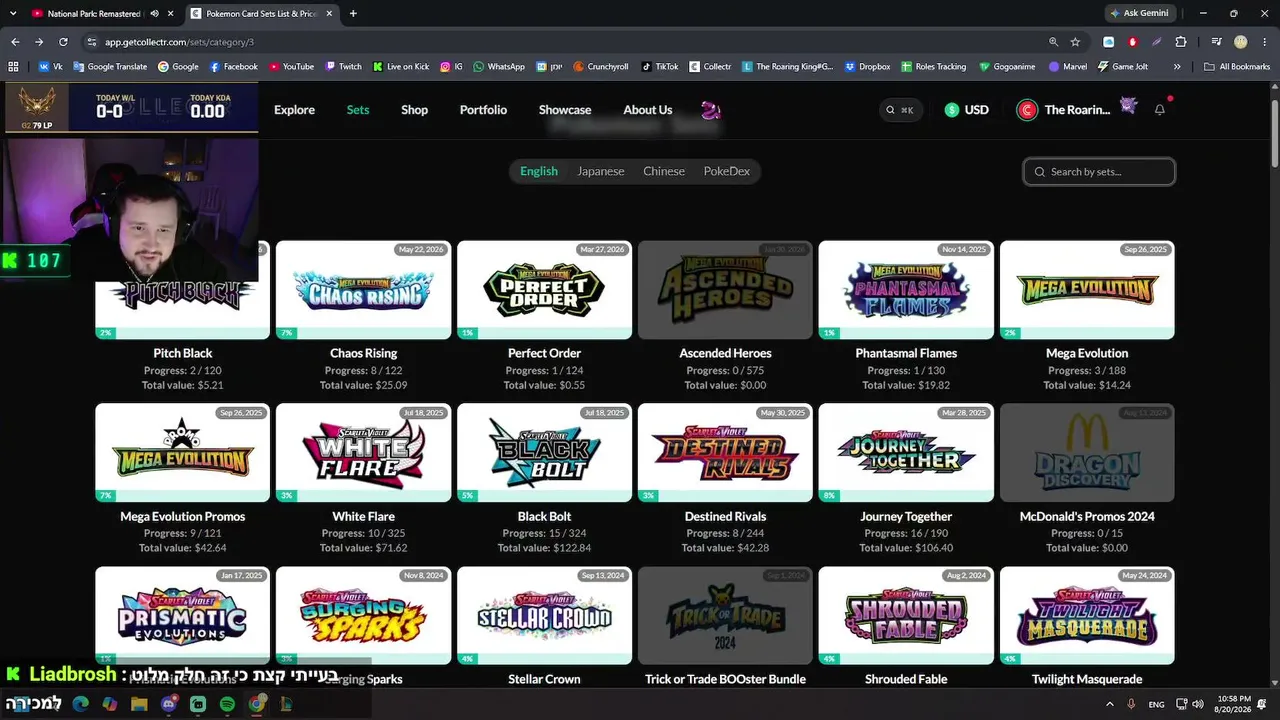Viewport: 1280px width, 720px height.
Task: Open the browser zoom magnifier icon
Action: click(1053, 42)
